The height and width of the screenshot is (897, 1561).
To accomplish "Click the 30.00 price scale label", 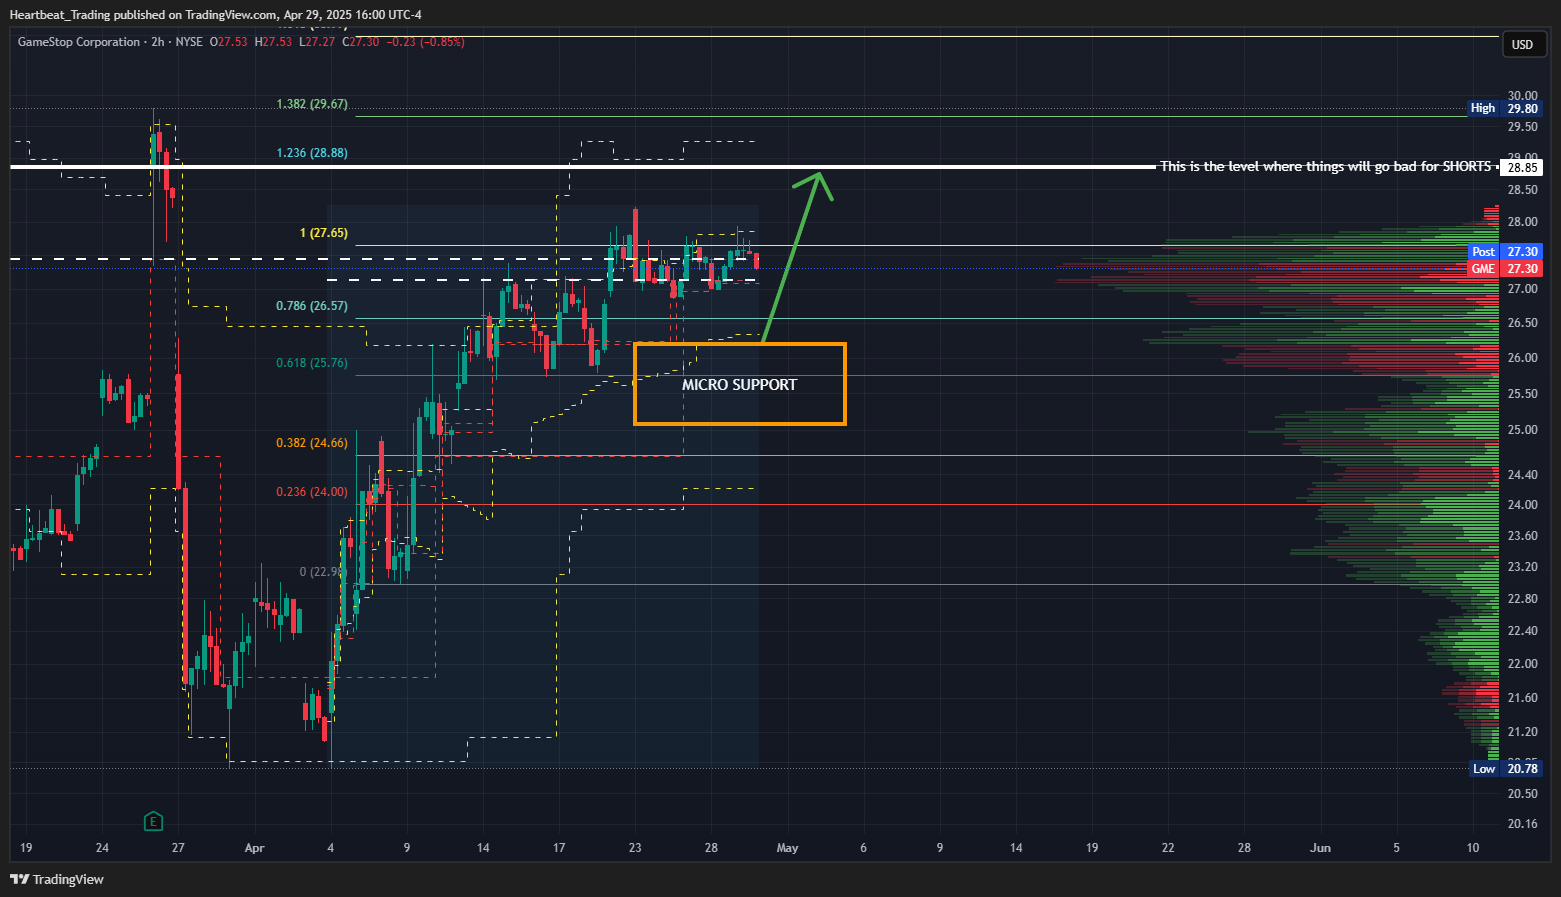I will click(1523, 96).
